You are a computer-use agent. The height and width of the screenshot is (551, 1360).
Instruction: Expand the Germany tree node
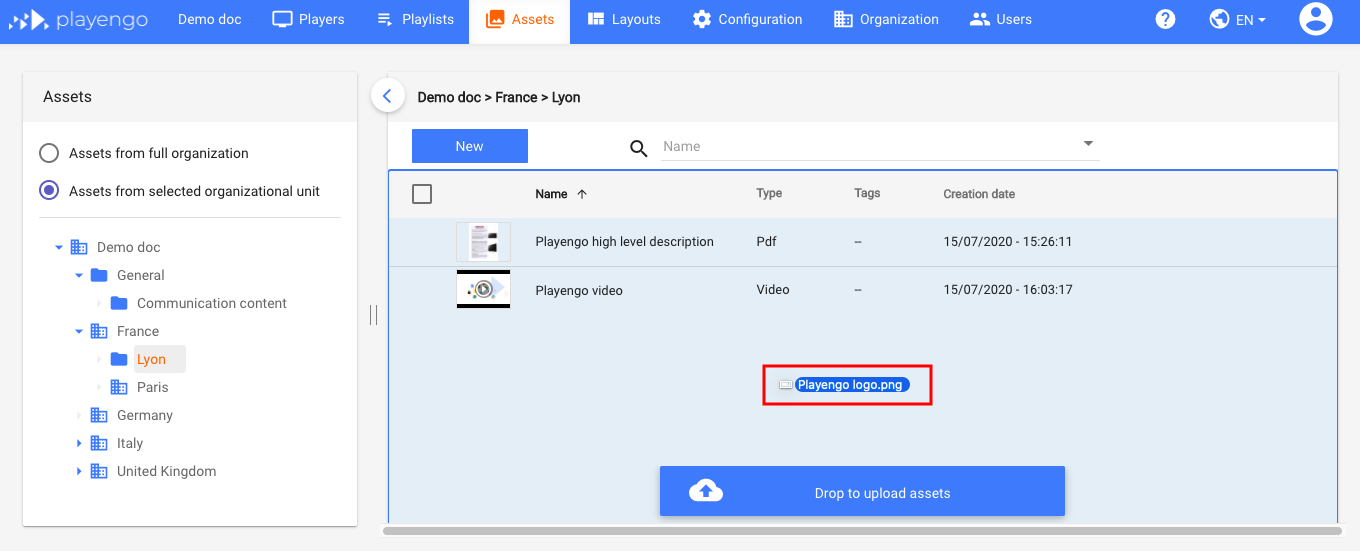pyautogui.click(x=79, y=415)
